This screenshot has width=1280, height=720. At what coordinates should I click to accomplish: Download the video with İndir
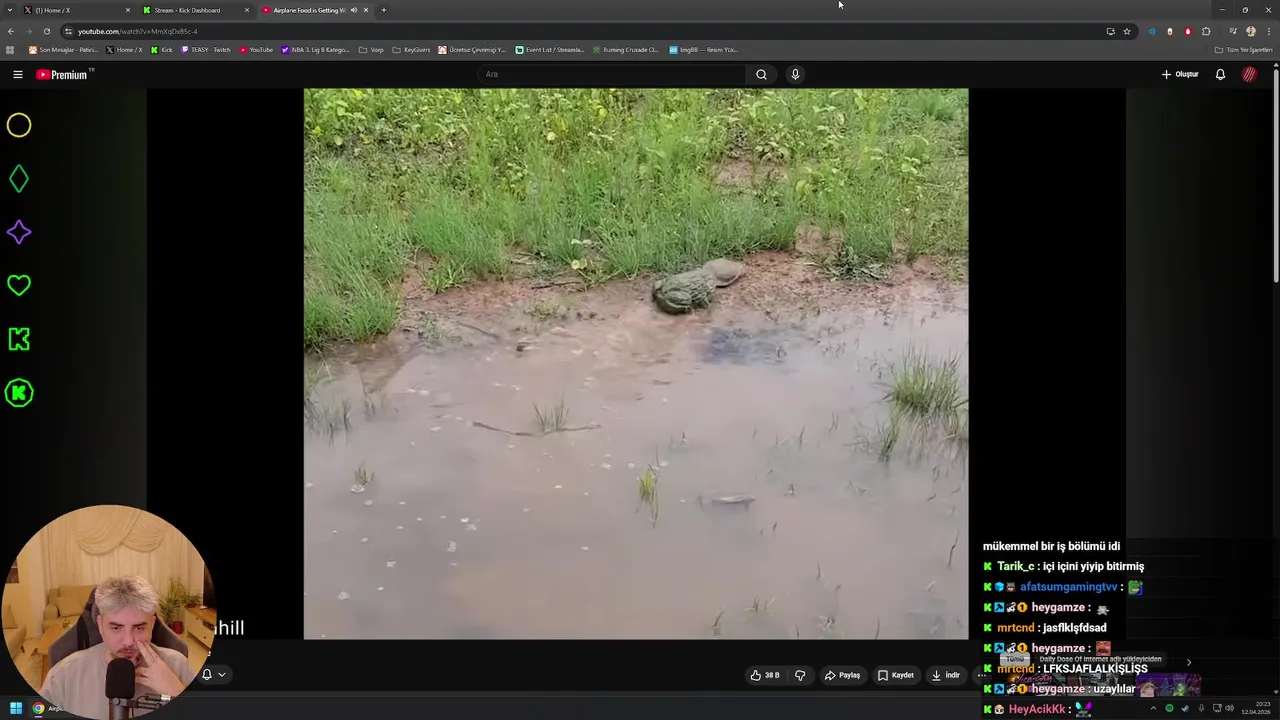point(945,675)
